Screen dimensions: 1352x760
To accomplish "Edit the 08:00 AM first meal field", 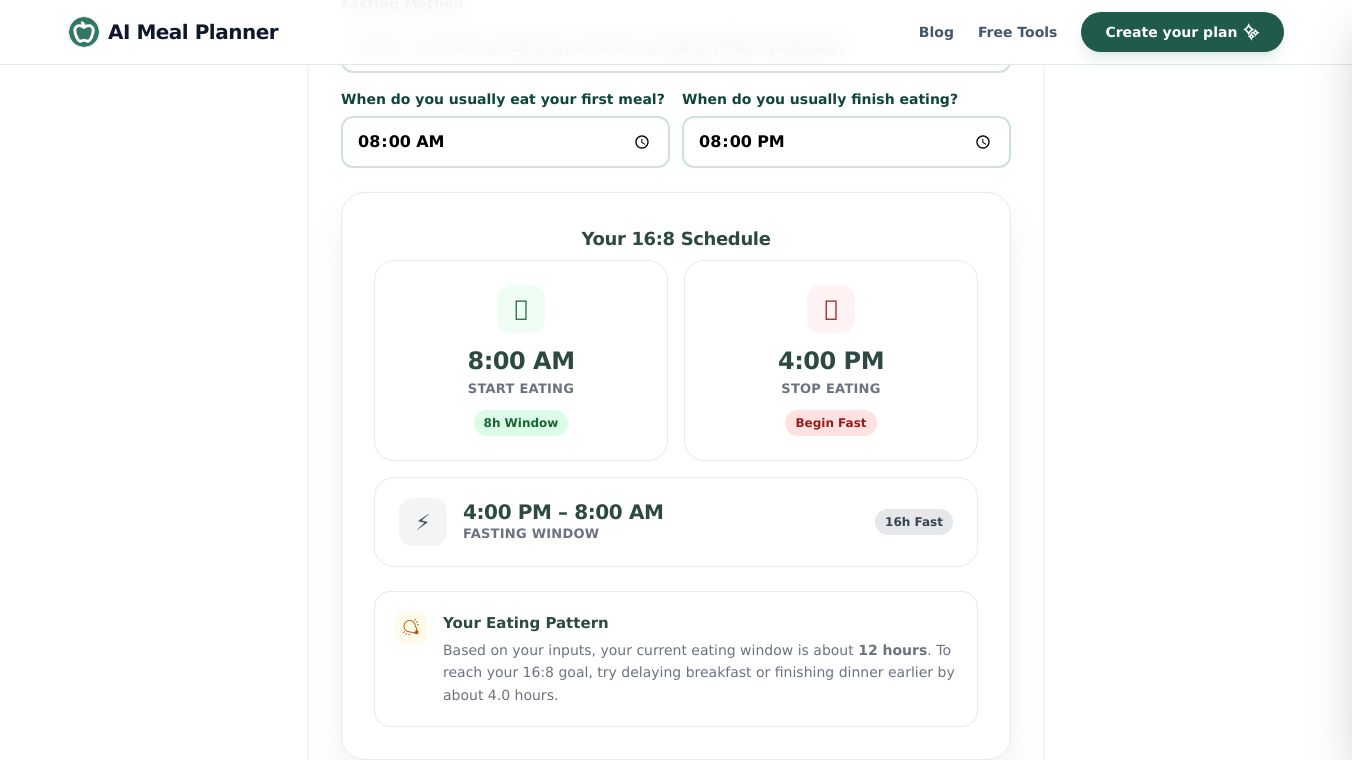I will [x=480, y=142].
